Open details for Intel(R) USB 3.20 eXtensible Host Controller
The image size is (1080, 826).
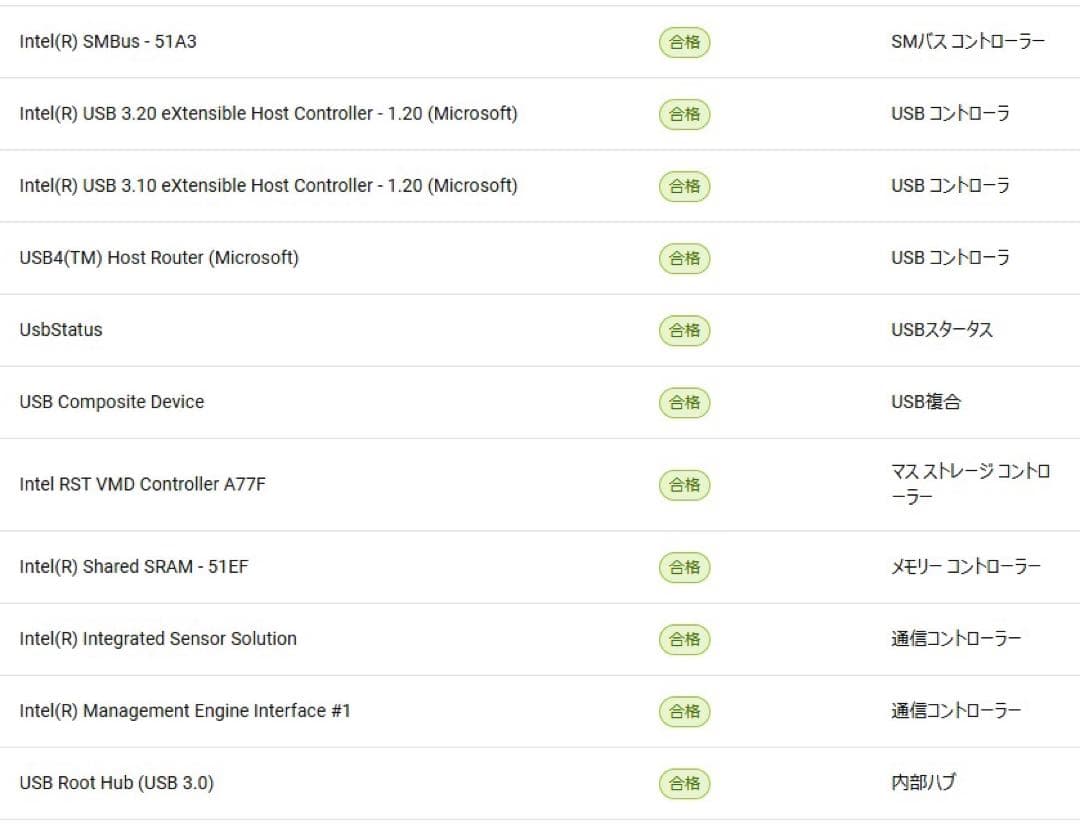[x=268, y=113]
